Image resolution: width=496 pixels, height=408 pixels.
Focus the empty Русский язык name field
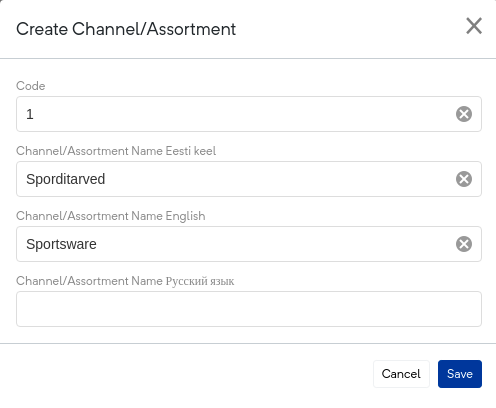[x=249, y=309]
